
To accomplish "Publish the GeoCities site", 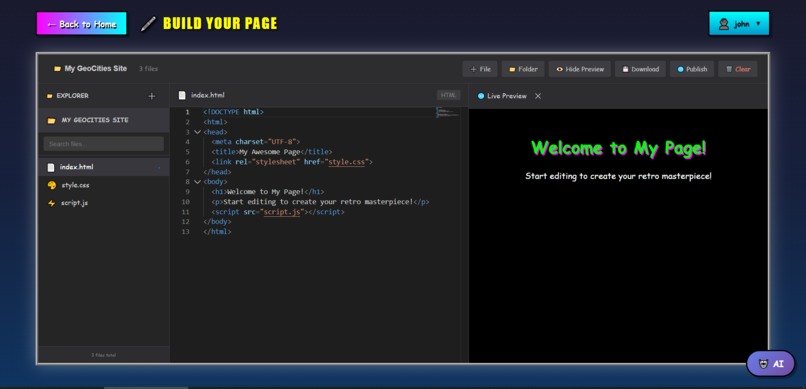I will 691,69.
